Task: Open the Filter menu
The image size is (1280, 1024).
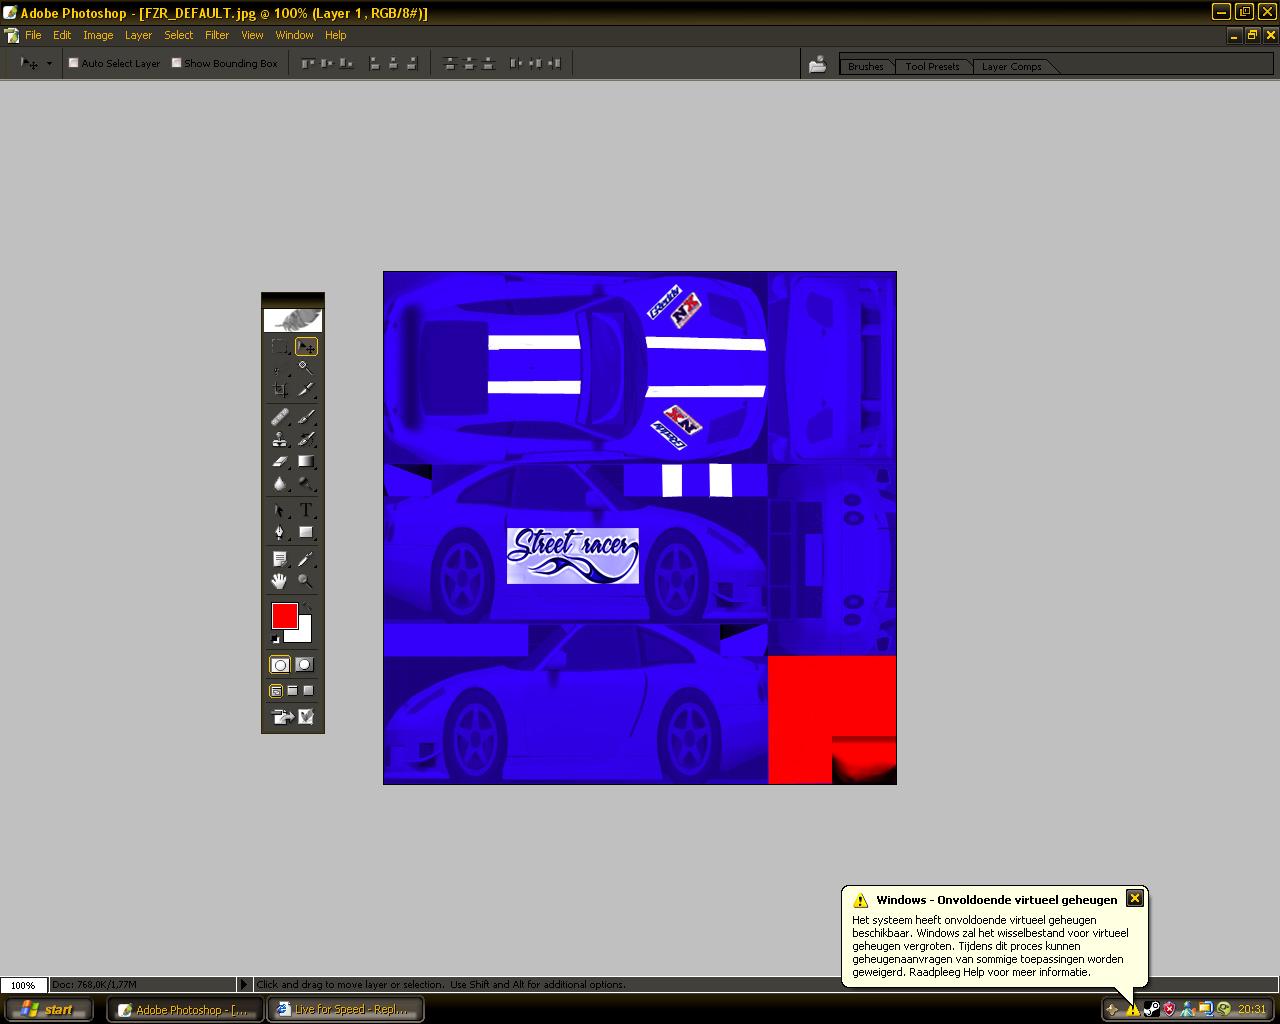Action: coord(217,35)
